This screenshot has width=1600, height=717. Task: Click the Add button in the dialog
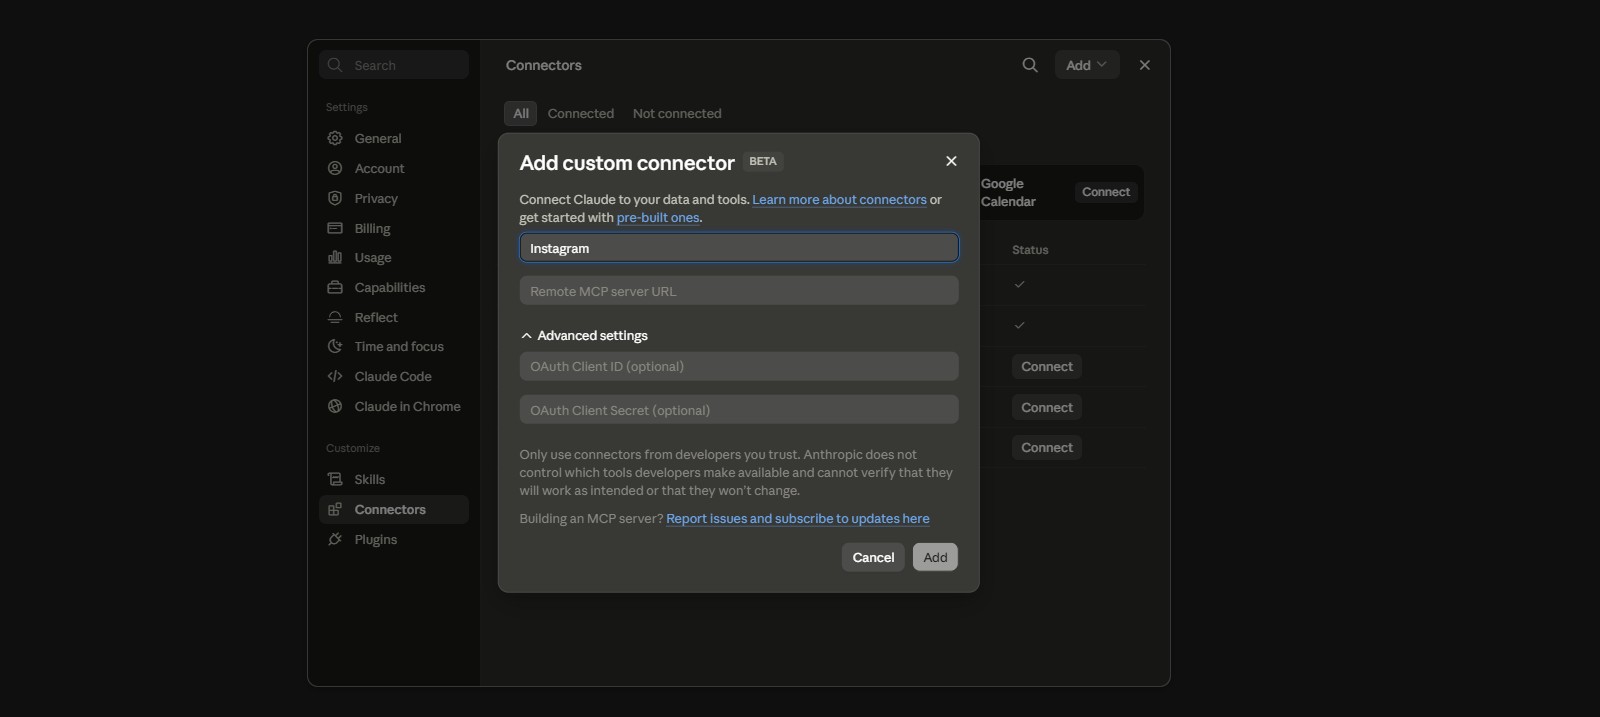pos(935,557)
